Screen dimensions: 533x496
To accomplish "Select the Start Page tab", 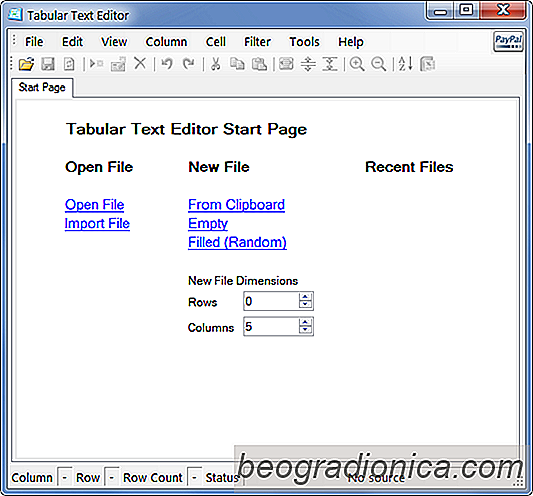I will click(42, 88).
